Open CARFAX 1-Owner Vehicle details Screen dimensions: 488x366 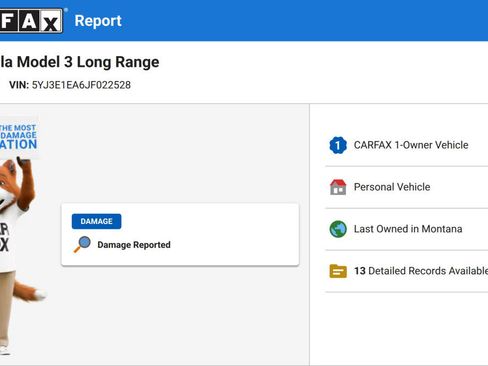pos(407,145)
